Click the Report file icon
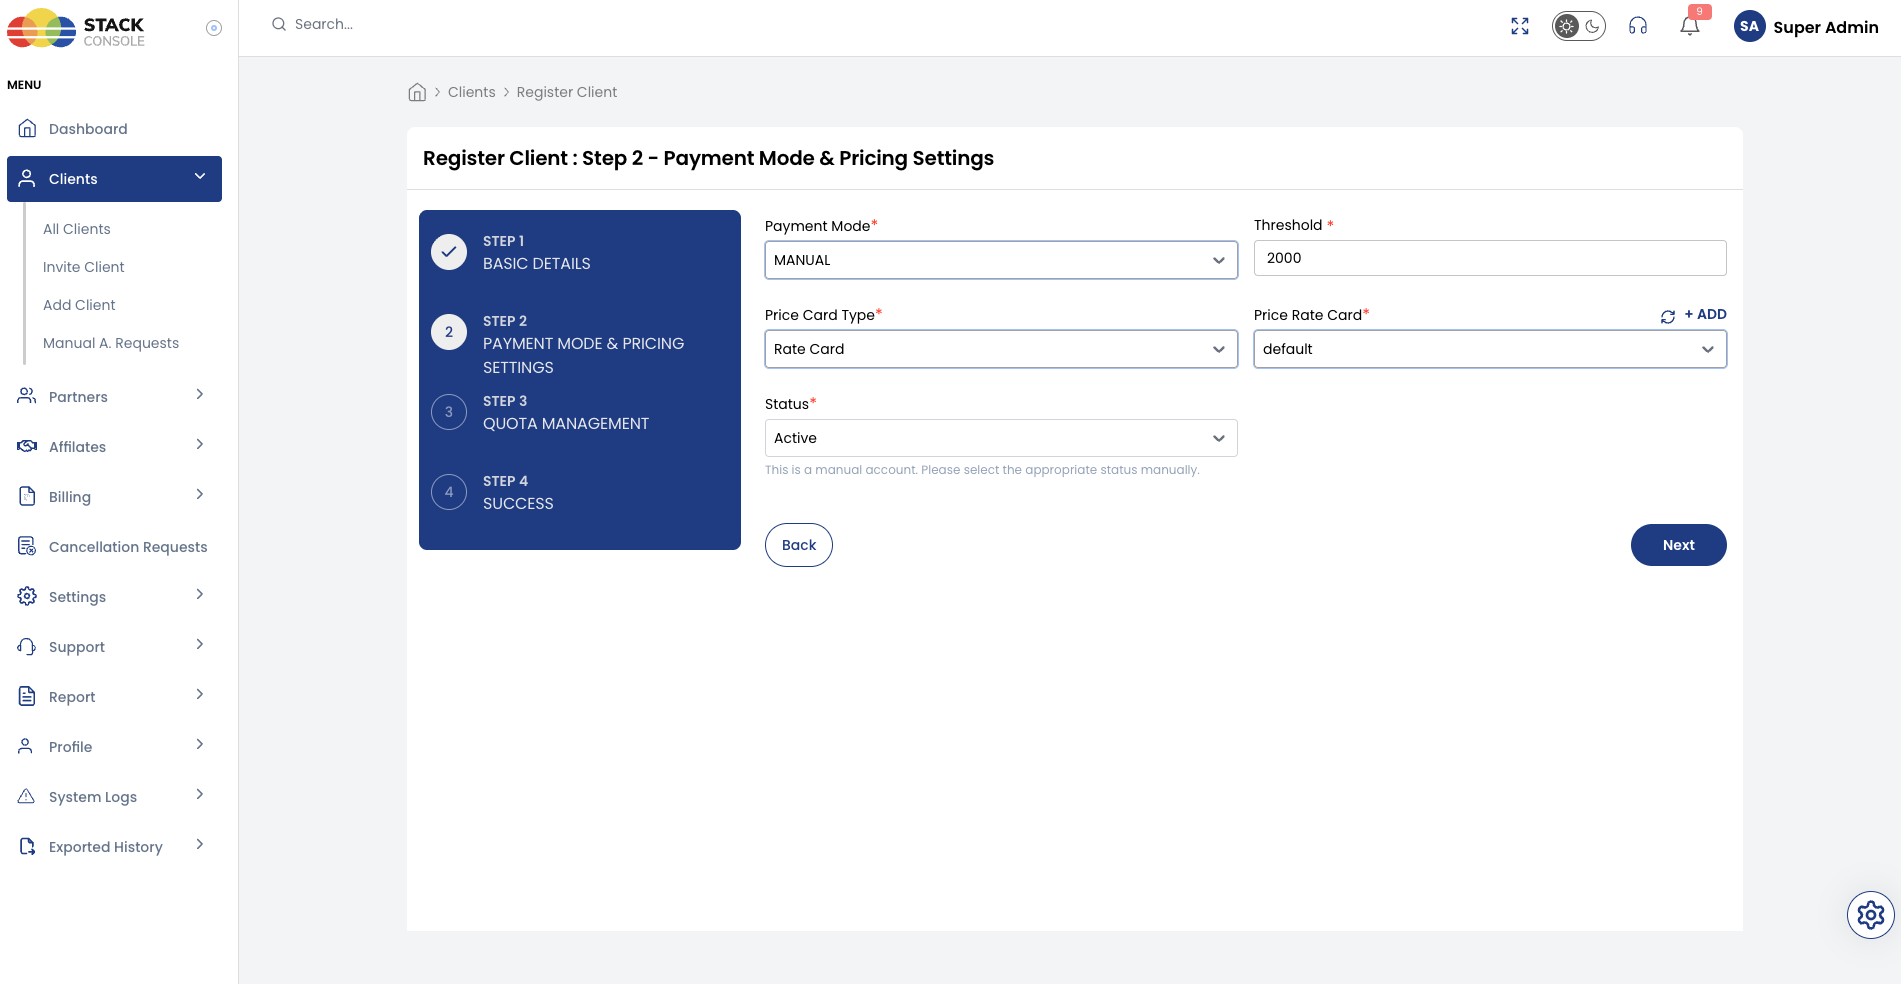Viewport: 1901px width, 984px height. (x=27, y=696)
